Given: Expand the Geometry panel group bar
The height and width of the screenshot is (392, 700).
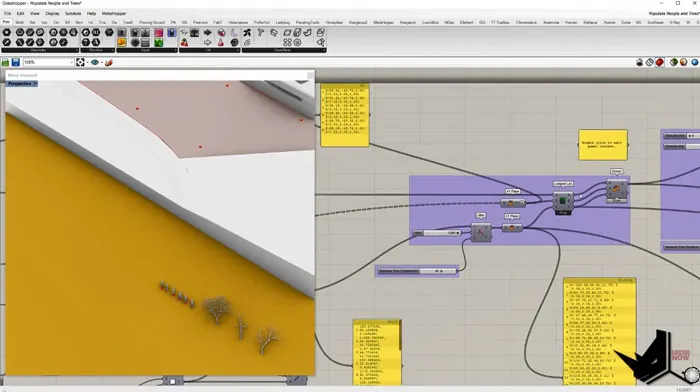Looking at the screenshot, I should [40, 50].
